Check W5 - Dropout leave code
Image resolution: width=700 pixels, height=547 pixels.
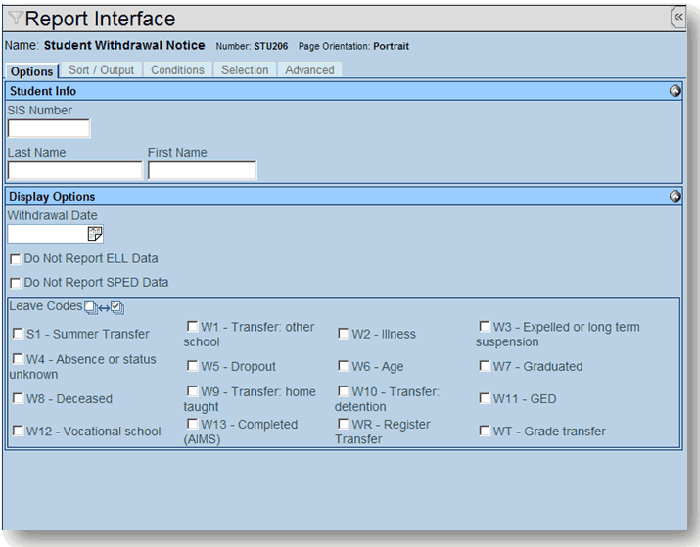point(192,366)
